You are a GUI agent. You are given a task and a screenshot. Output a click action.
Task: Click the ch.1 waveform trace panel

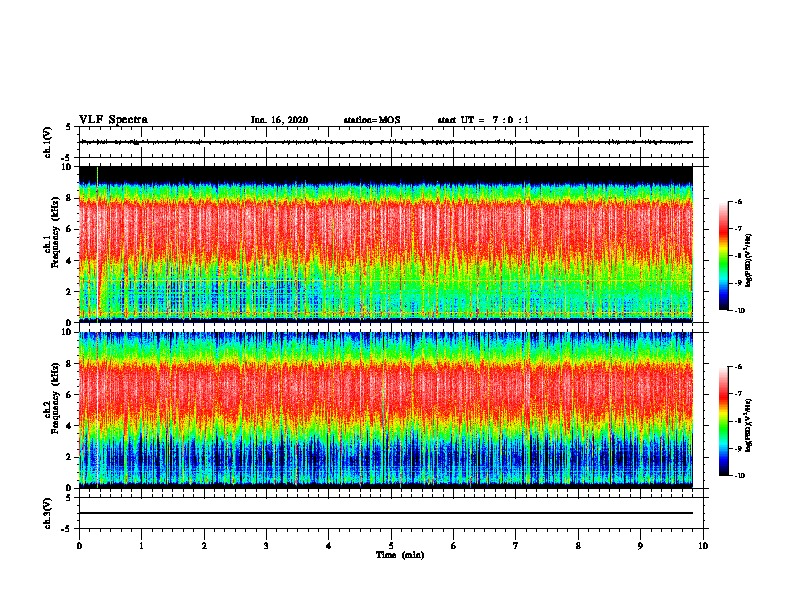point(391,142)
